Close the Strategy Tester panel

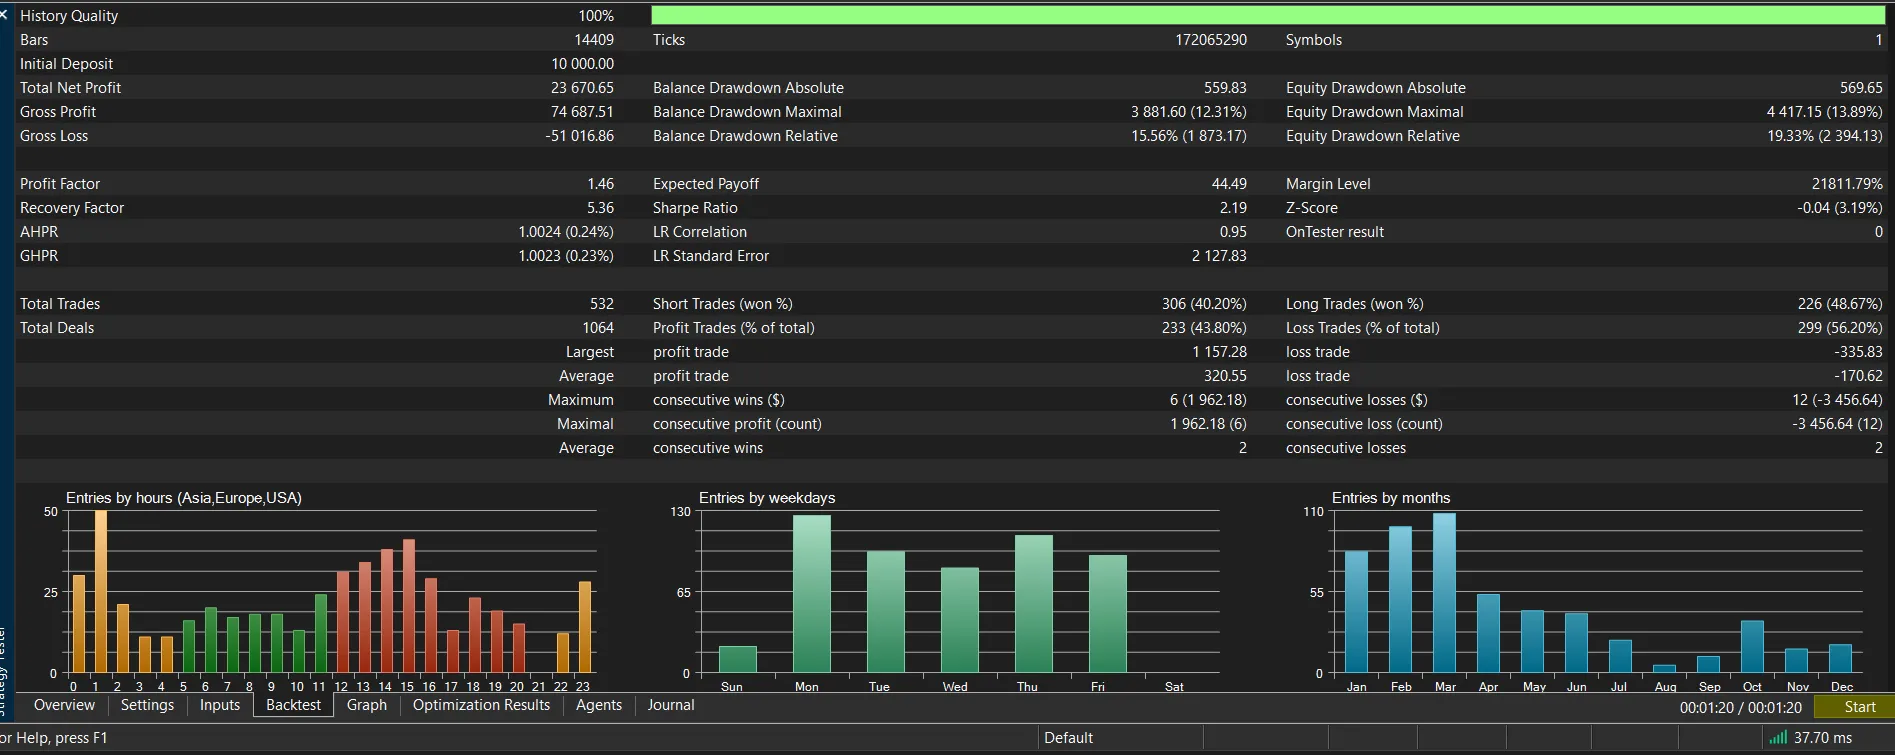click(x=4, y=14)
